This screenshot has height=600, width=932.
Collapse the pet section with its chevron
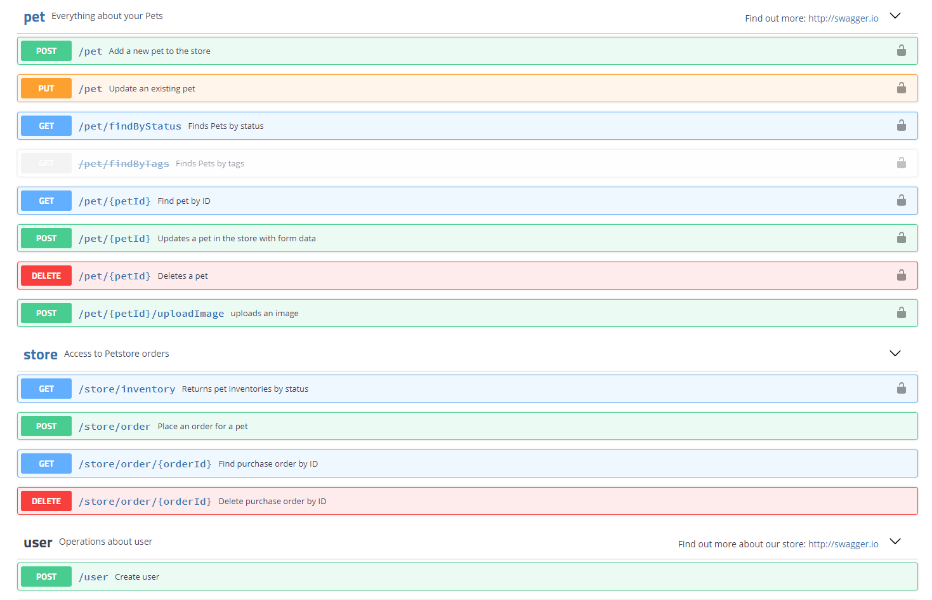tap(895, 17)
